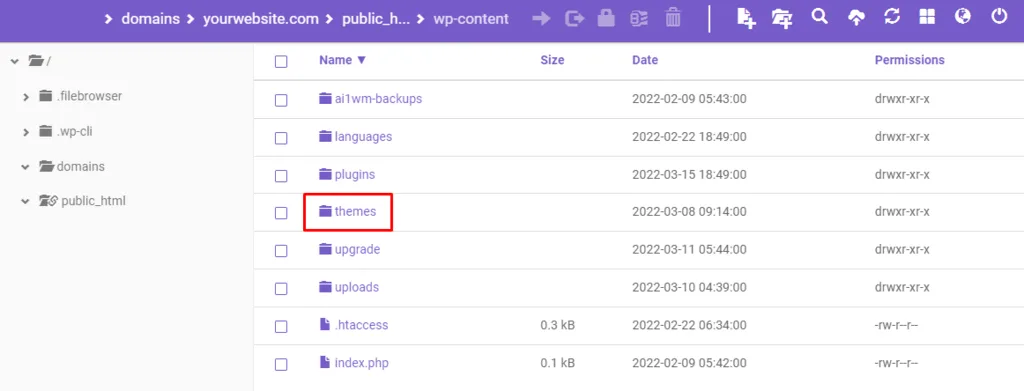Open the .htaccess file
The width and height of the screenshot is (1024, 391).
coord(362,324)
